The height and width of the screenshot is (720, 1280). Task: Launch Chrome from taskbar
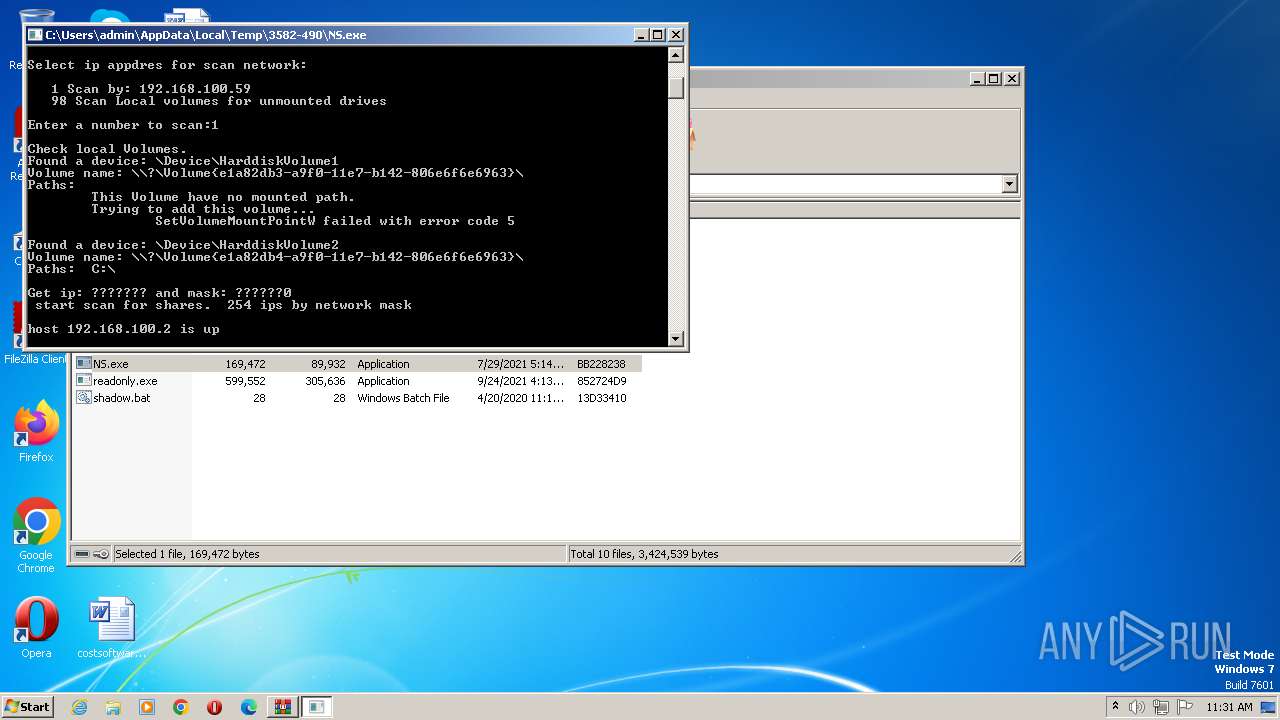click(x=181, y=707)
